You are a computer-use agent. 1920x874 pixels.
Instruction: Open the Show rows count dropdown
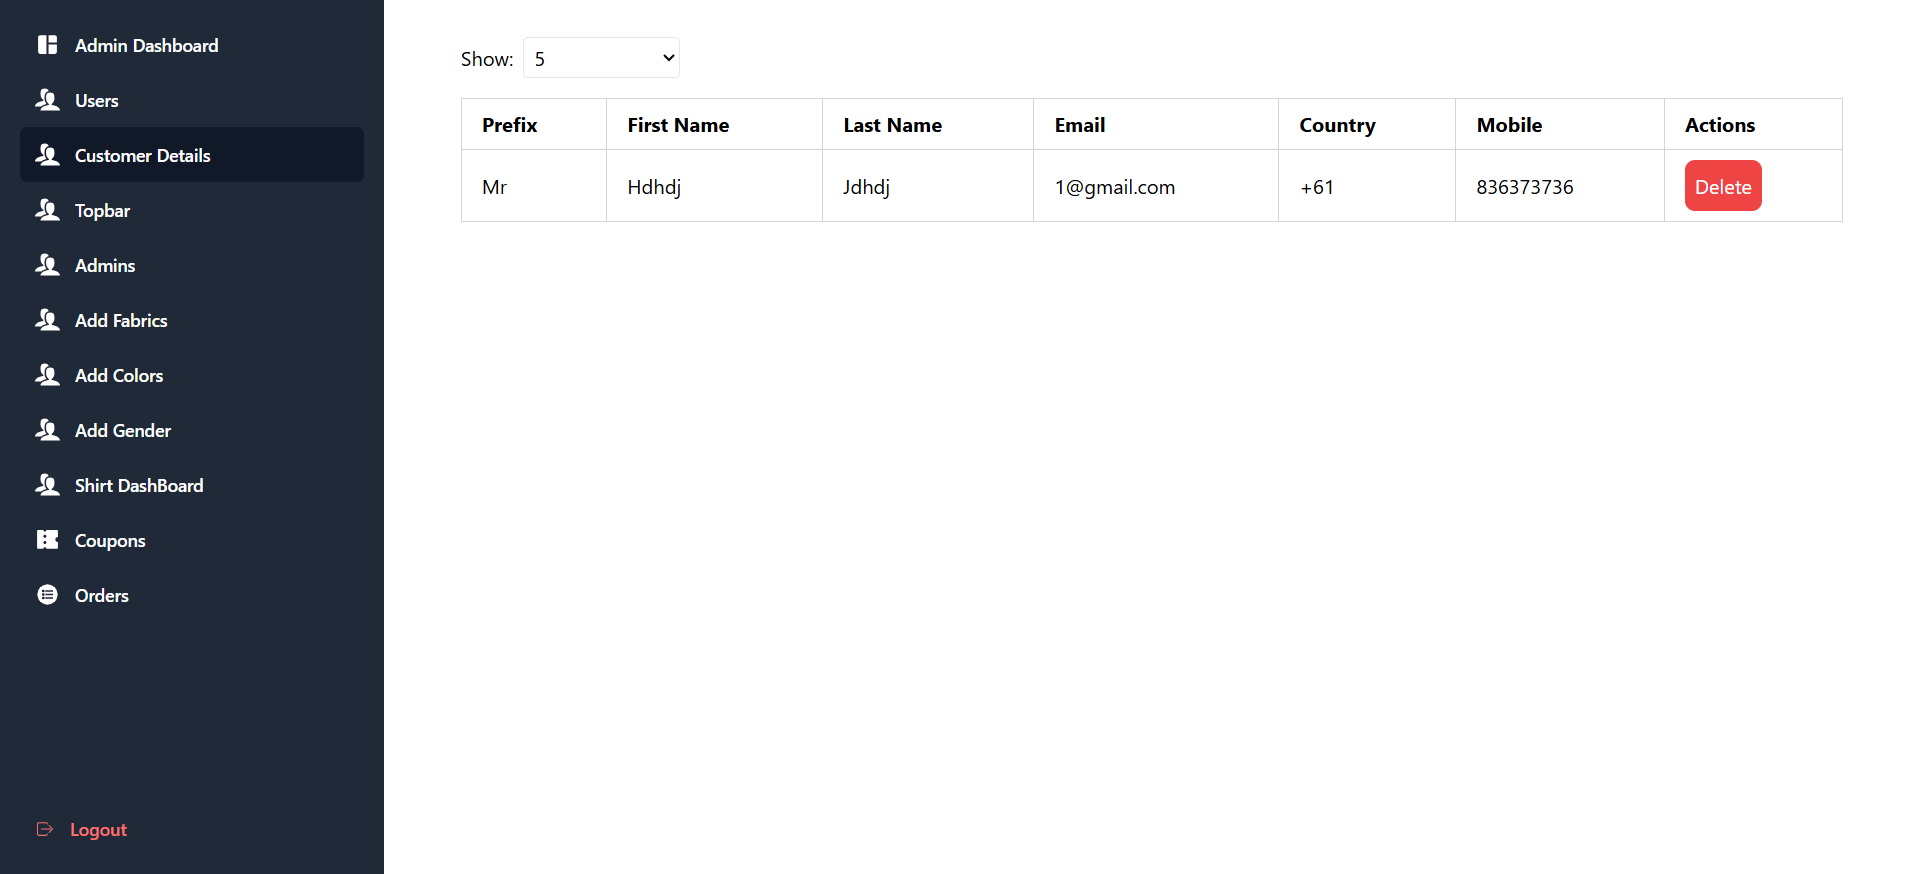(x=601, y=58)
